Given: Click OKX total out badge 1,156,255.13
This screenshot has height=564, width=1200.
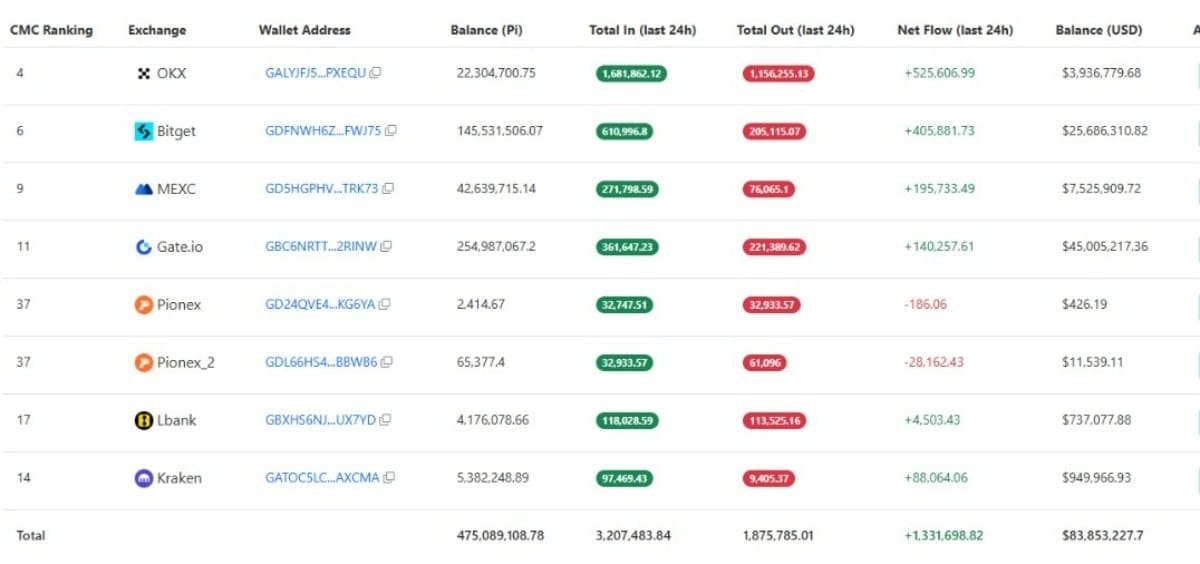Looking at the screenshot, I should tap(778, 74).
